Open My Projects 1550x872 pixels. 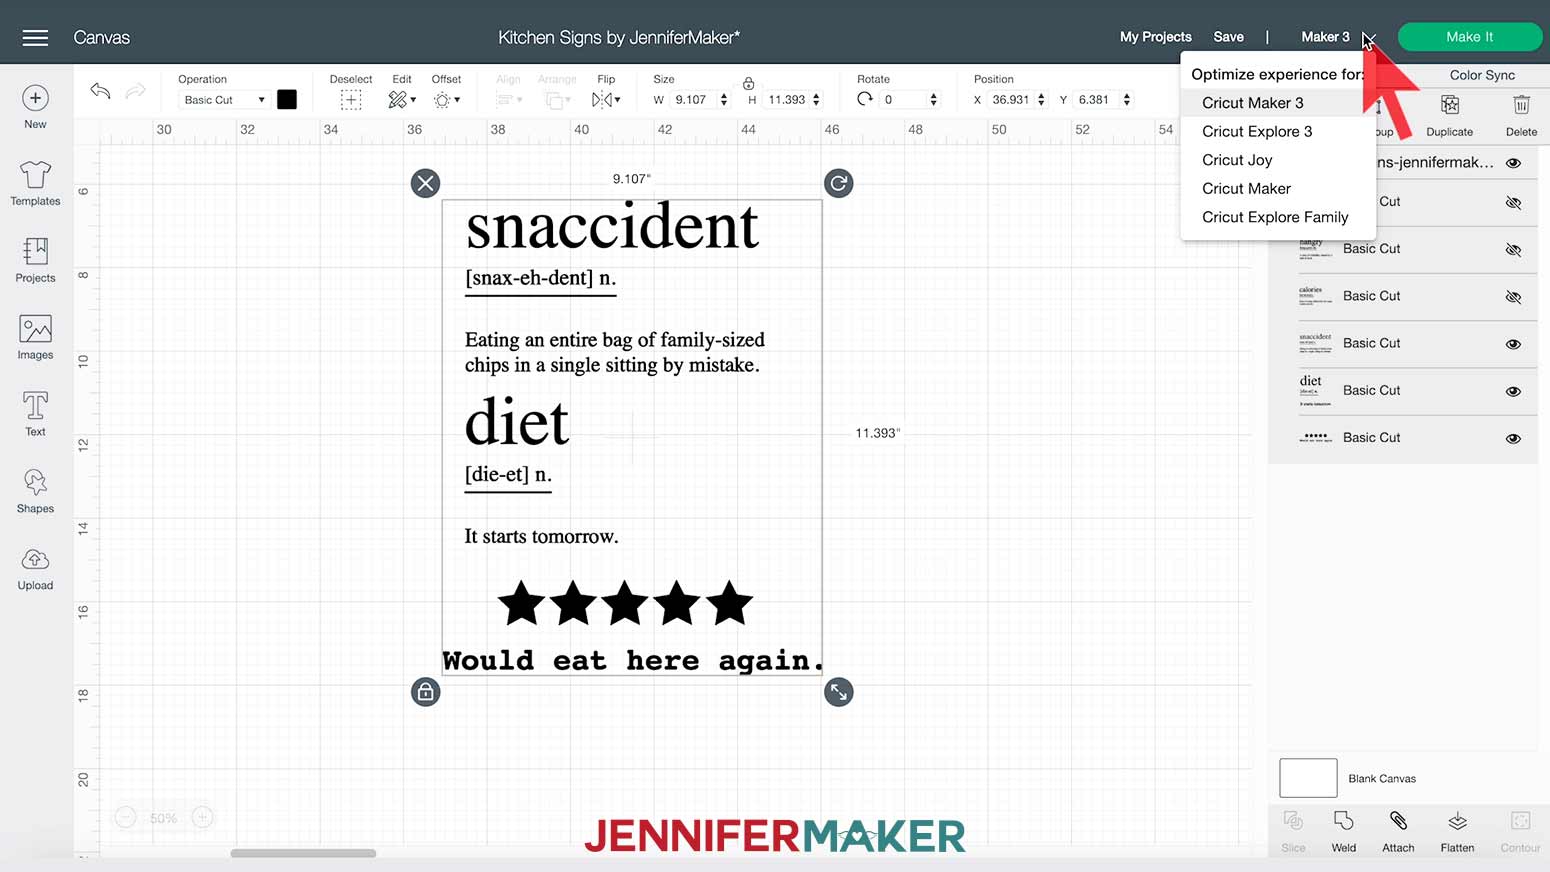click(1155, 37)
